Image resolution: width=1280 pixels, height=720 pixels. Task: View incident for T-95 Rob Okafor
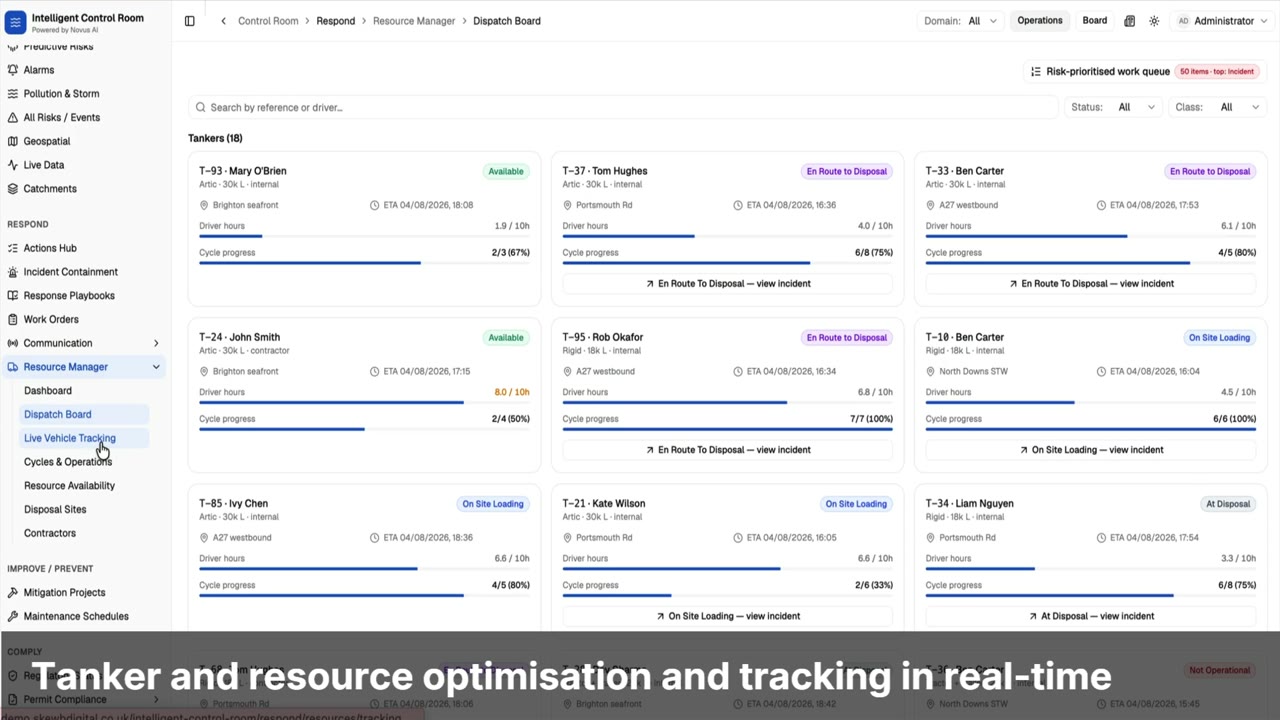(x=727, y=450)
